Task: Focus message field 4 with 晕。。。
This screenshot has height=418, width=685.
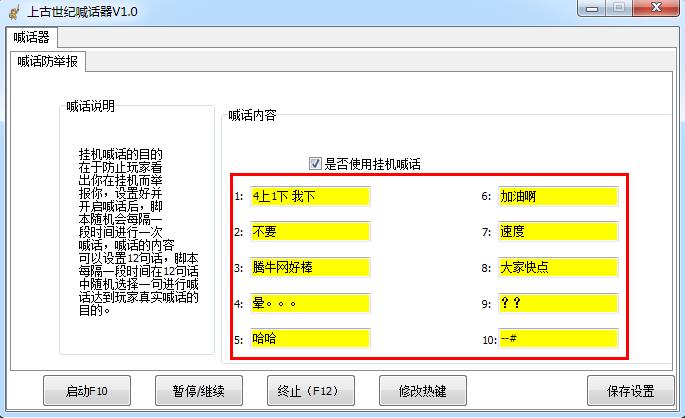Action: pos(309,303)
